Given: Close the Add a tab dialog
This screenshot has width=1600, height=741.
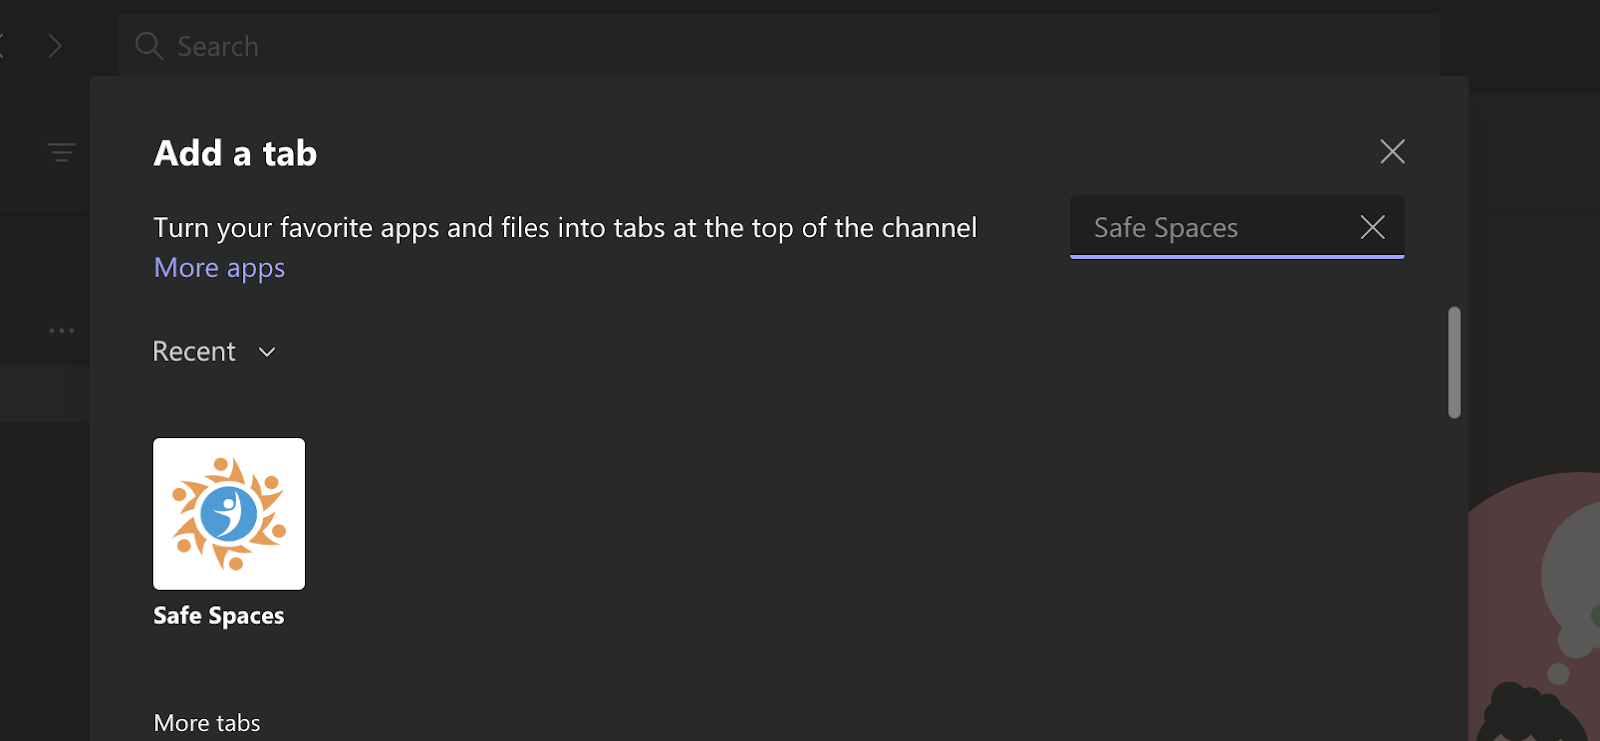Looking at the screenshot, I should 1392,152.
